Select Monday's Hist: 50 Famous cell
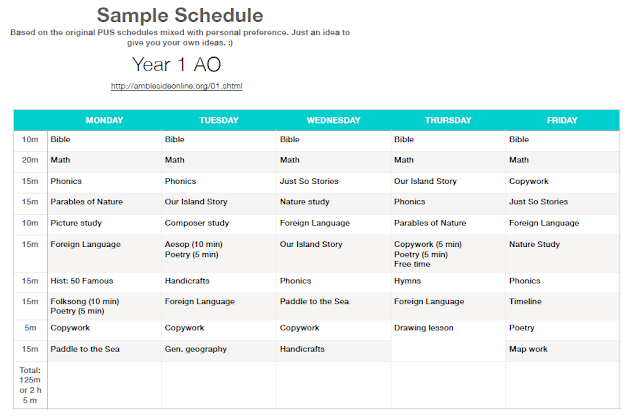 pyautogui.click(x=104, y=281)
